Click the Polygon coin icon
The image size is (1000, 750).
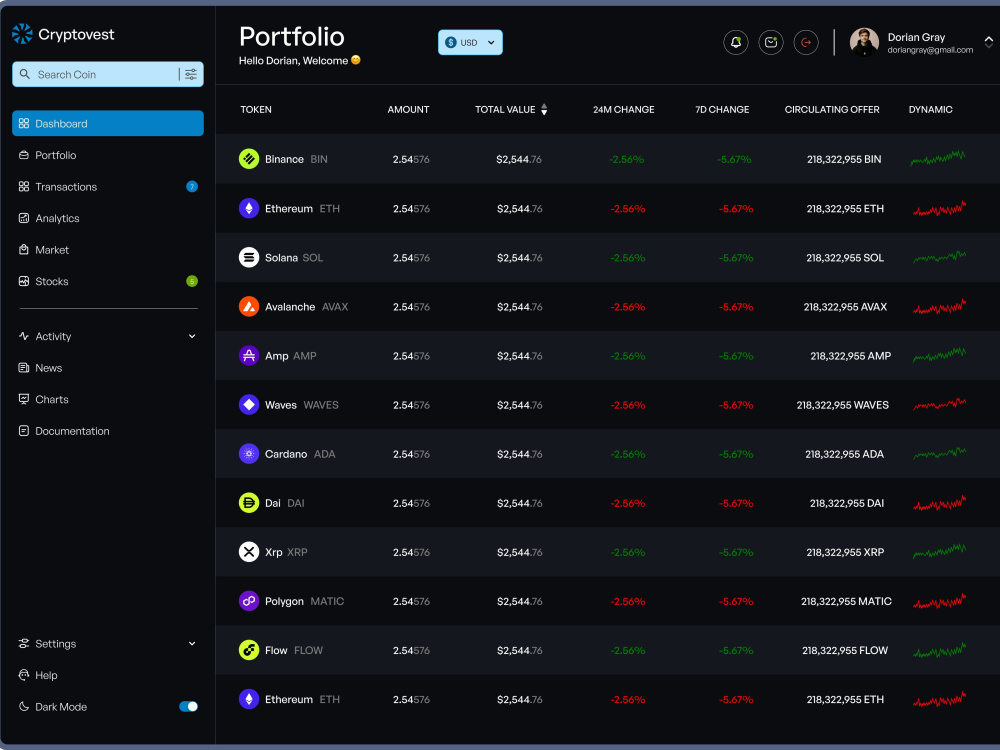[249, 601]
